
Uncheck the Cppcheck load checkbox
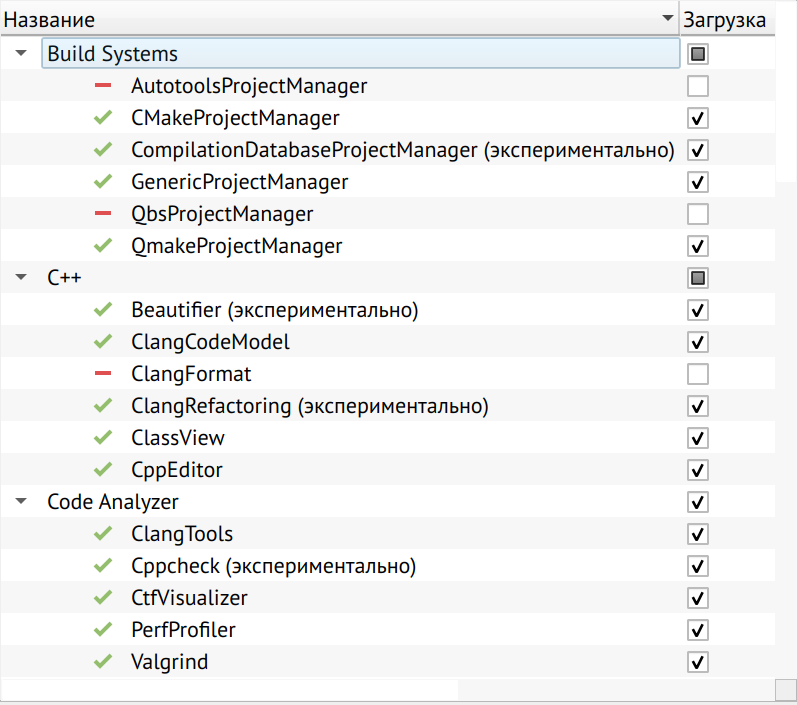tap(698, 566)
